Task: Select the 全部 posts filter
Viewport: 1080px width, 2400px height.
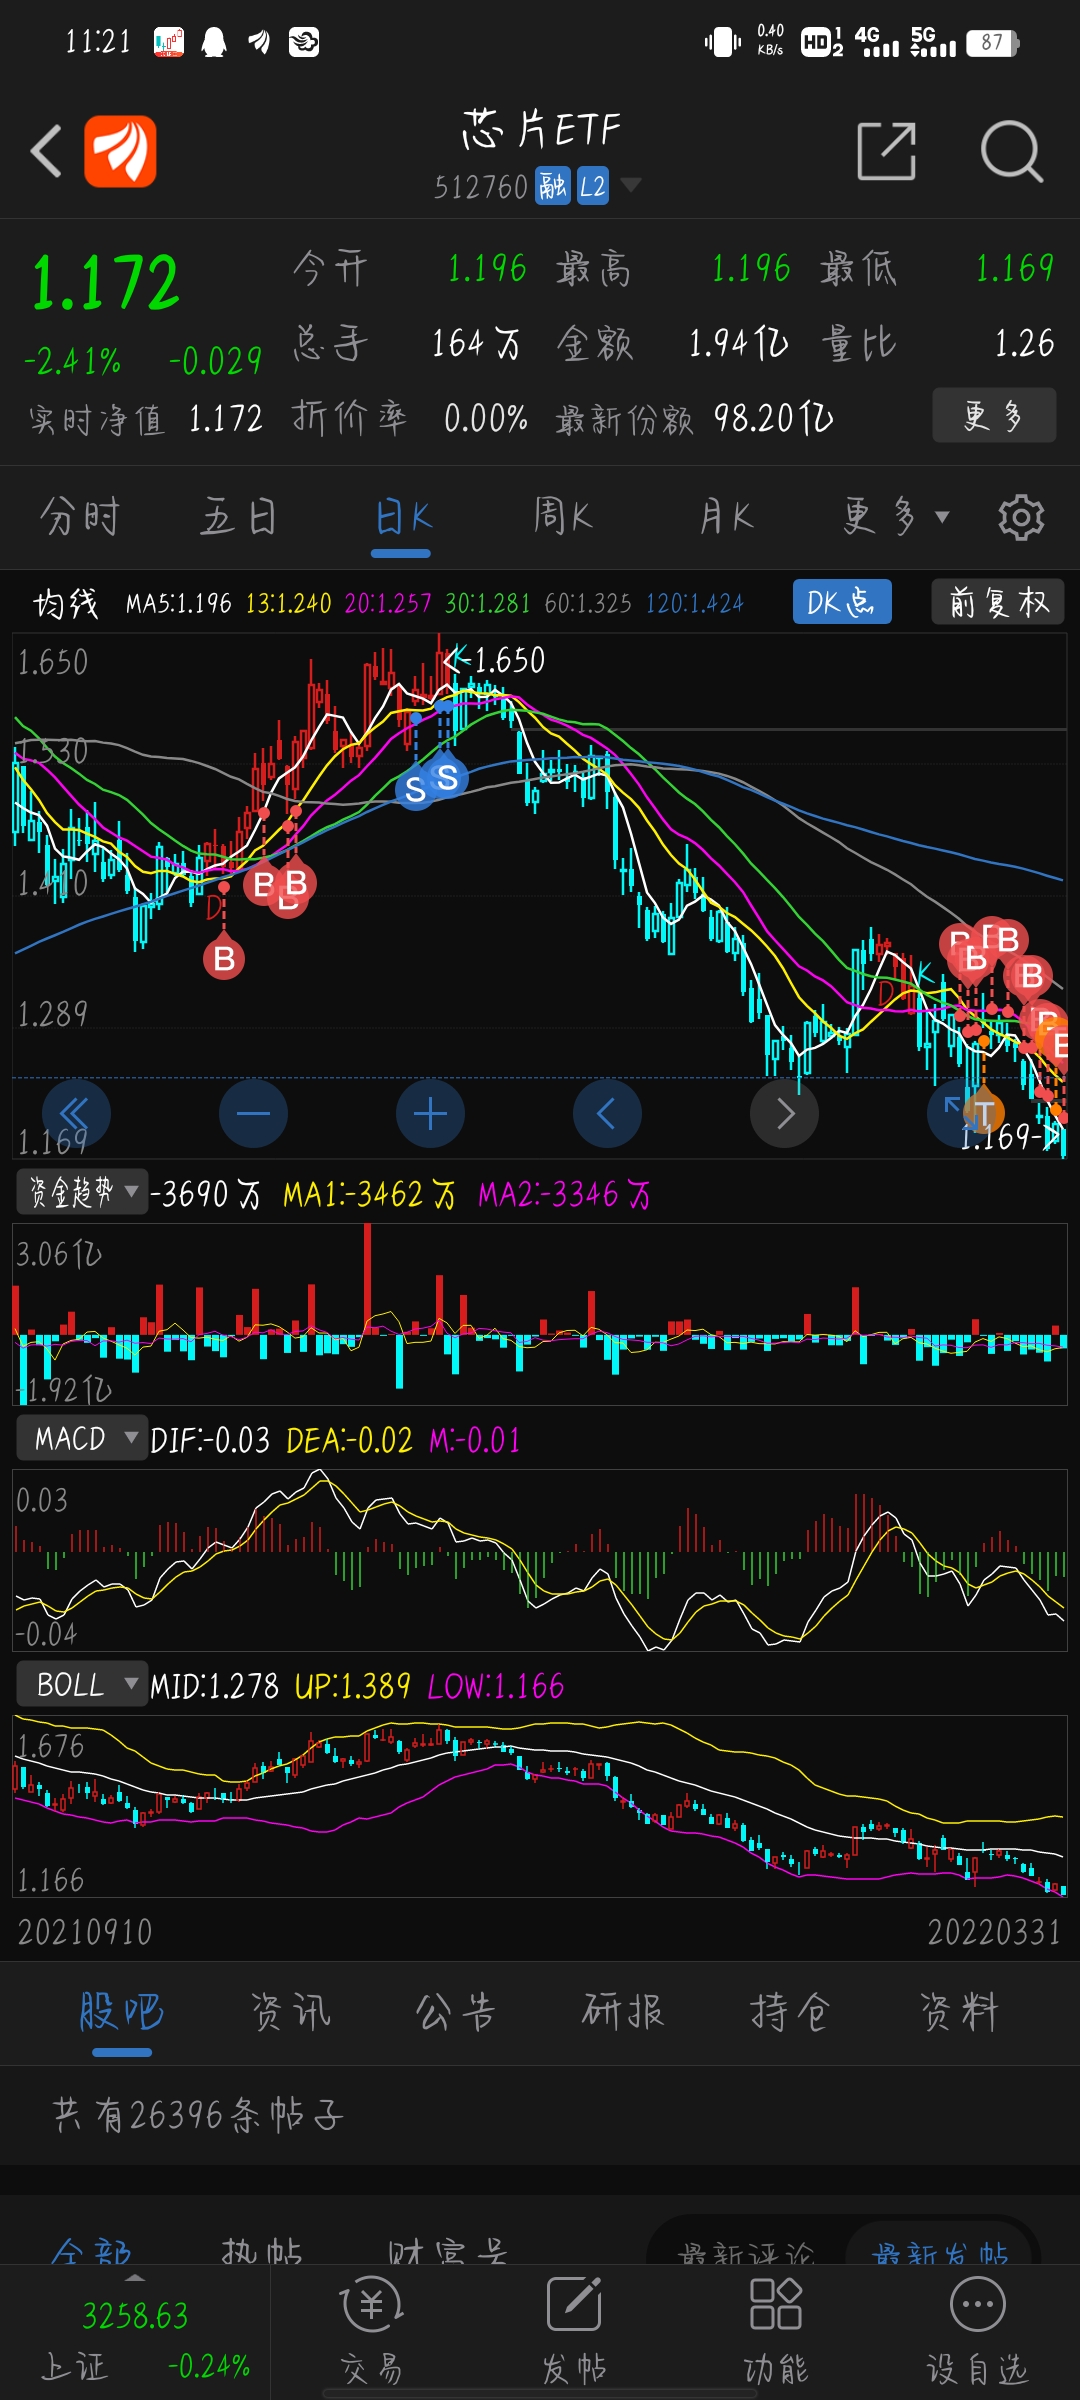Action: (92, 2253)
